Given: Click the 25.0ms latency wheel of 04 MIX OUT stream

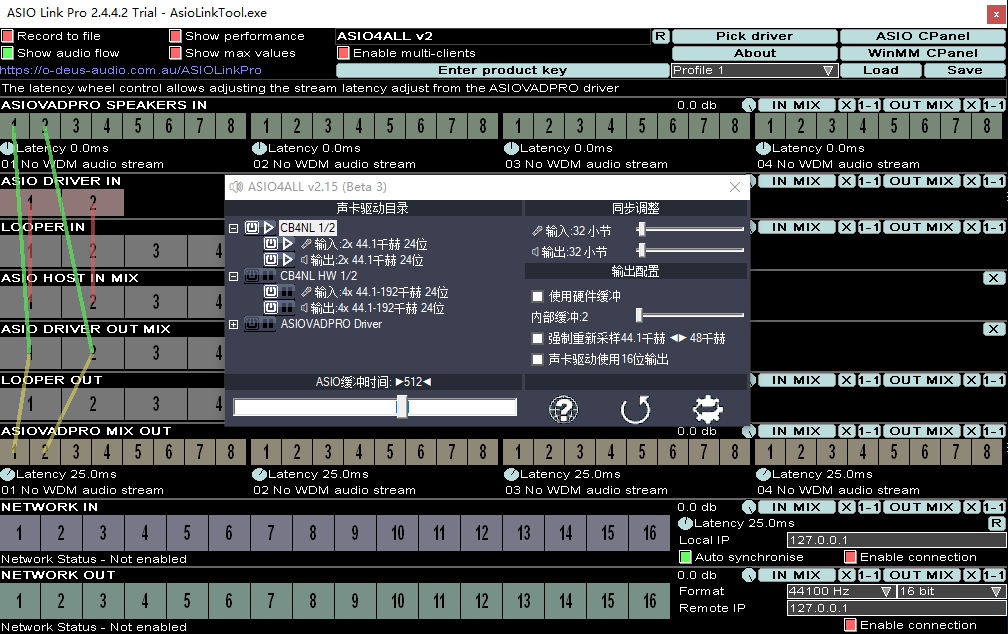Looking at the screenshot, I should pyautogui.click(x=764, y=475).
